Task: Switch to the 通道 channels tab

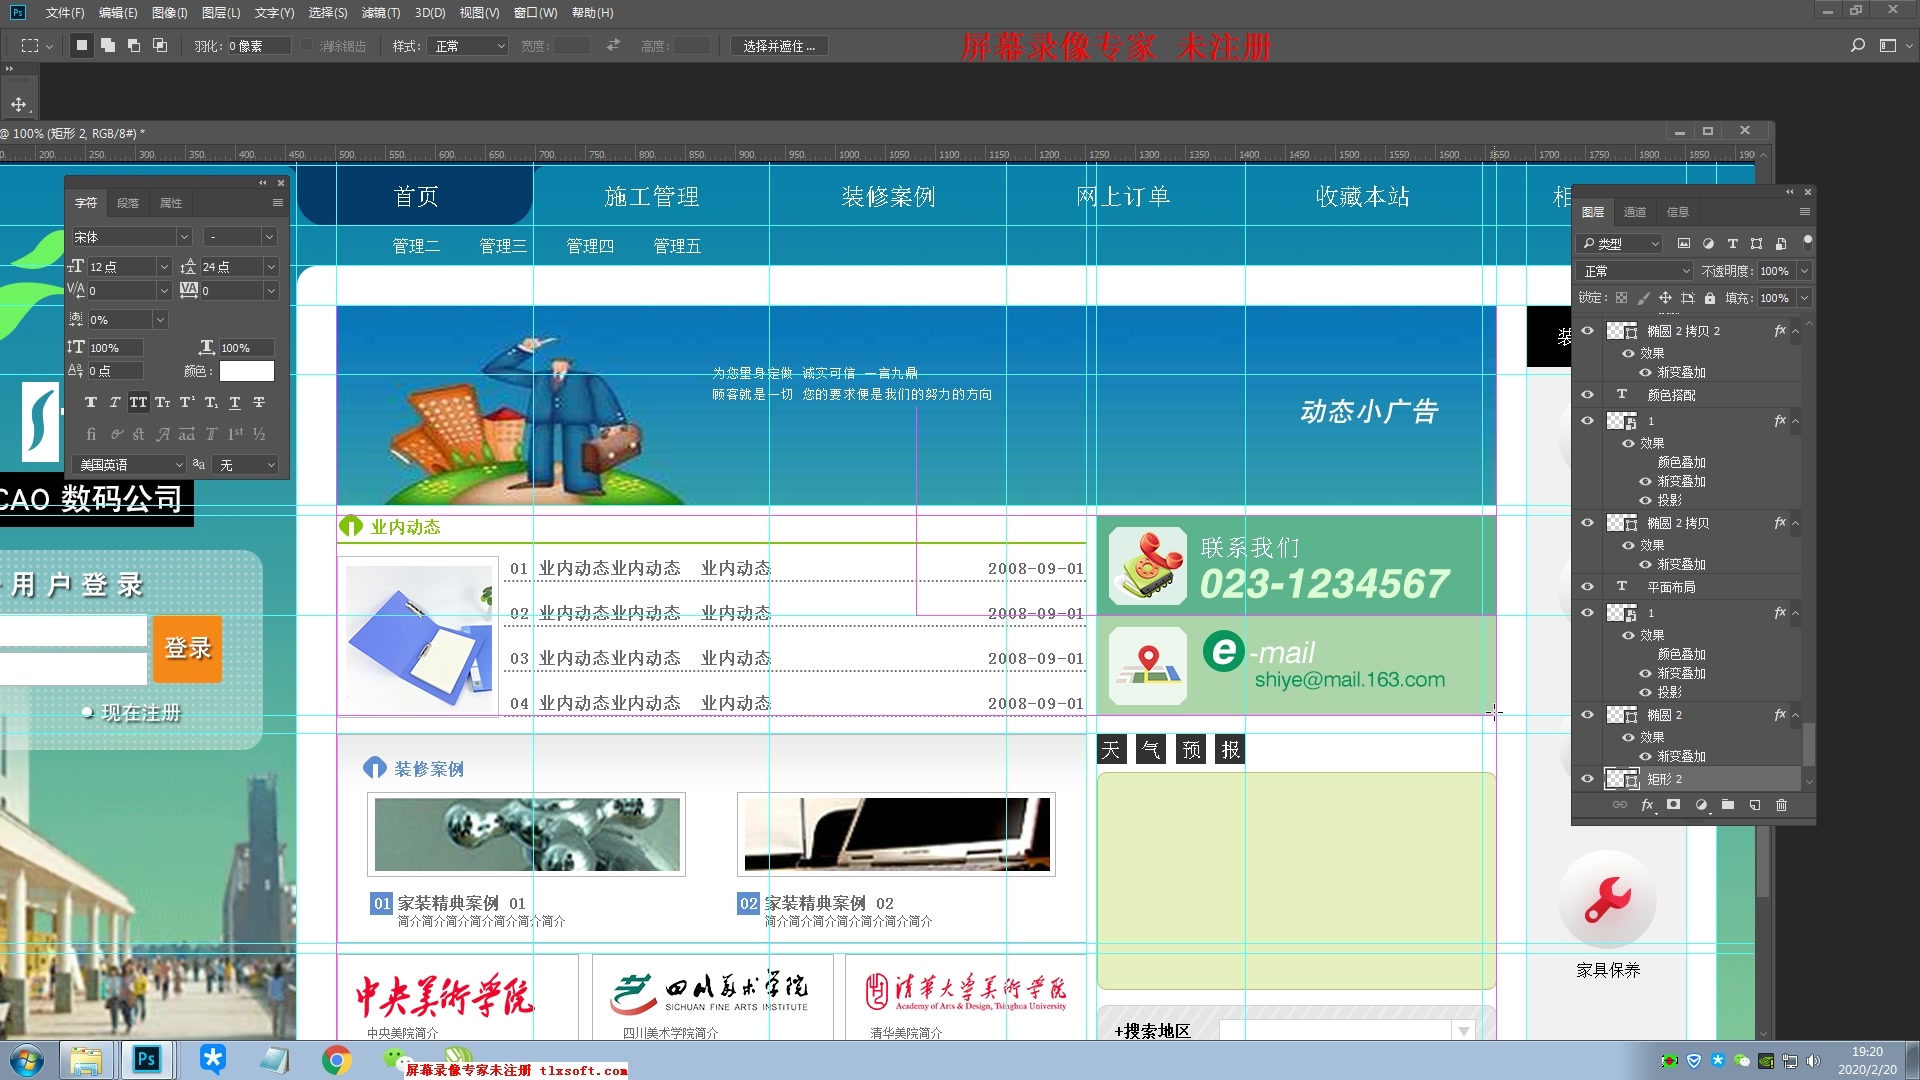Action: click(x=1635, y=212)
